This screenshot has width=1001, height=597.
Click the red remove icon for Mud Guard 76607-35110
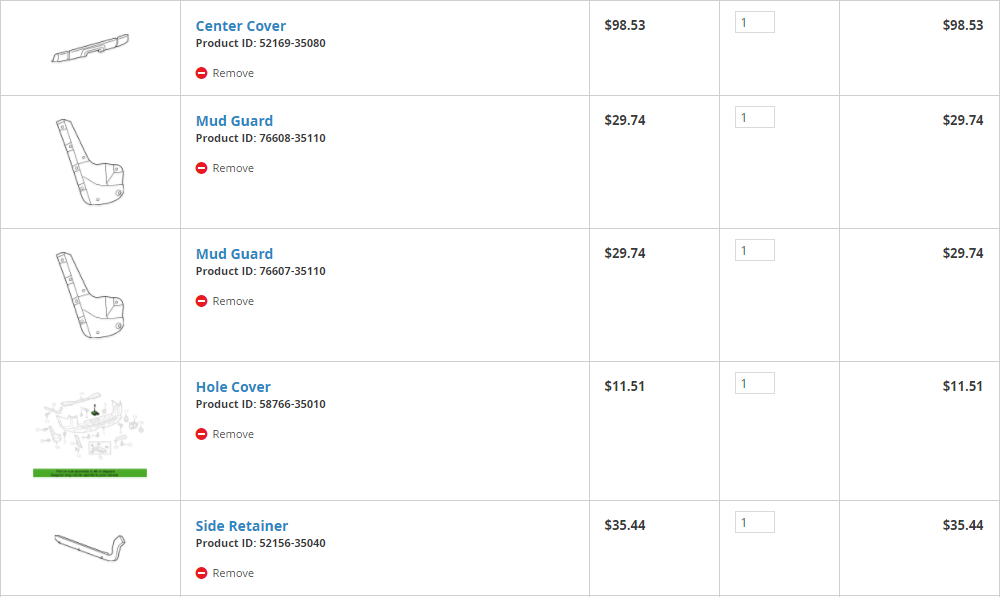(x=201, y=301)
